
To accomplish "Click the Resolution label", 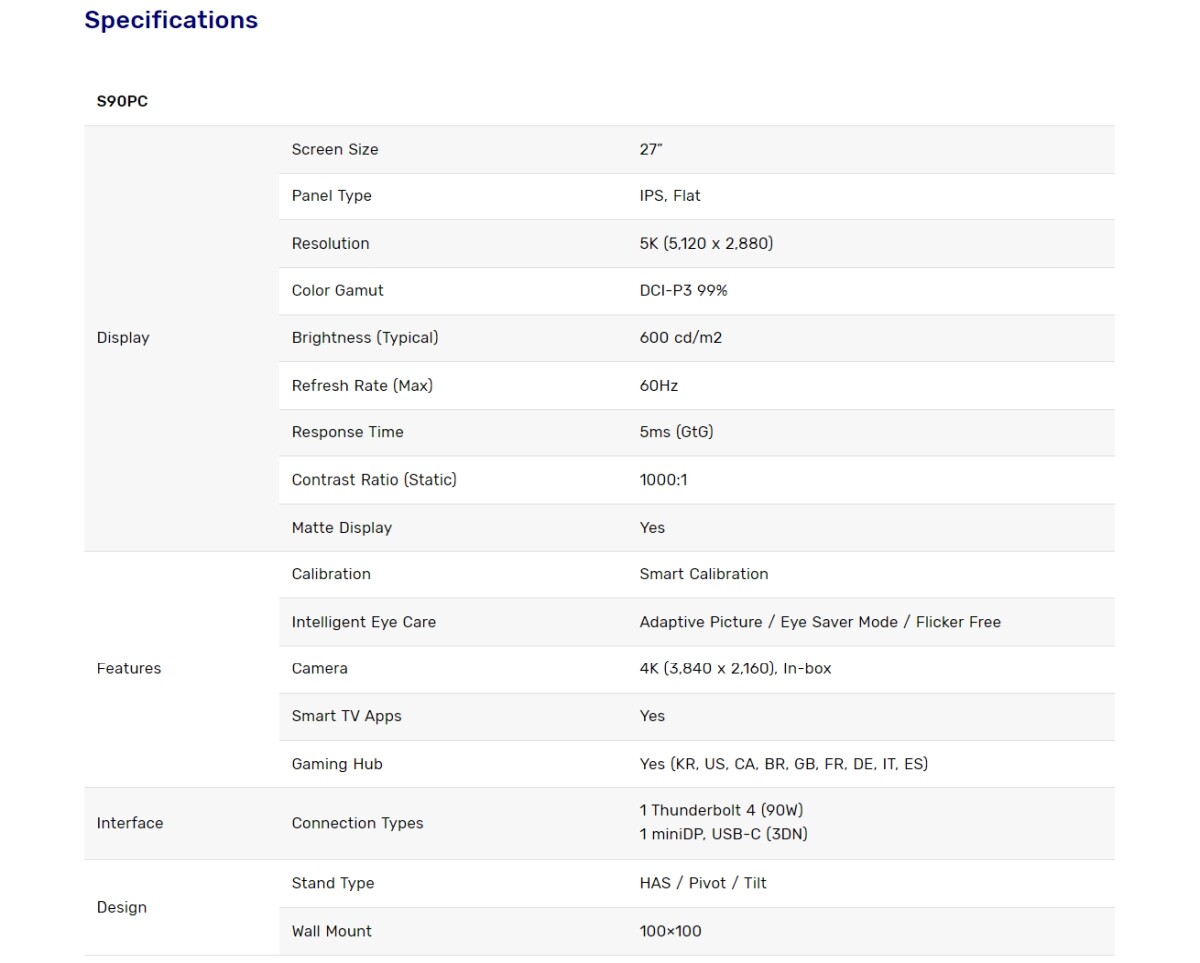I will pyautogui.click(x=331, y=243).
